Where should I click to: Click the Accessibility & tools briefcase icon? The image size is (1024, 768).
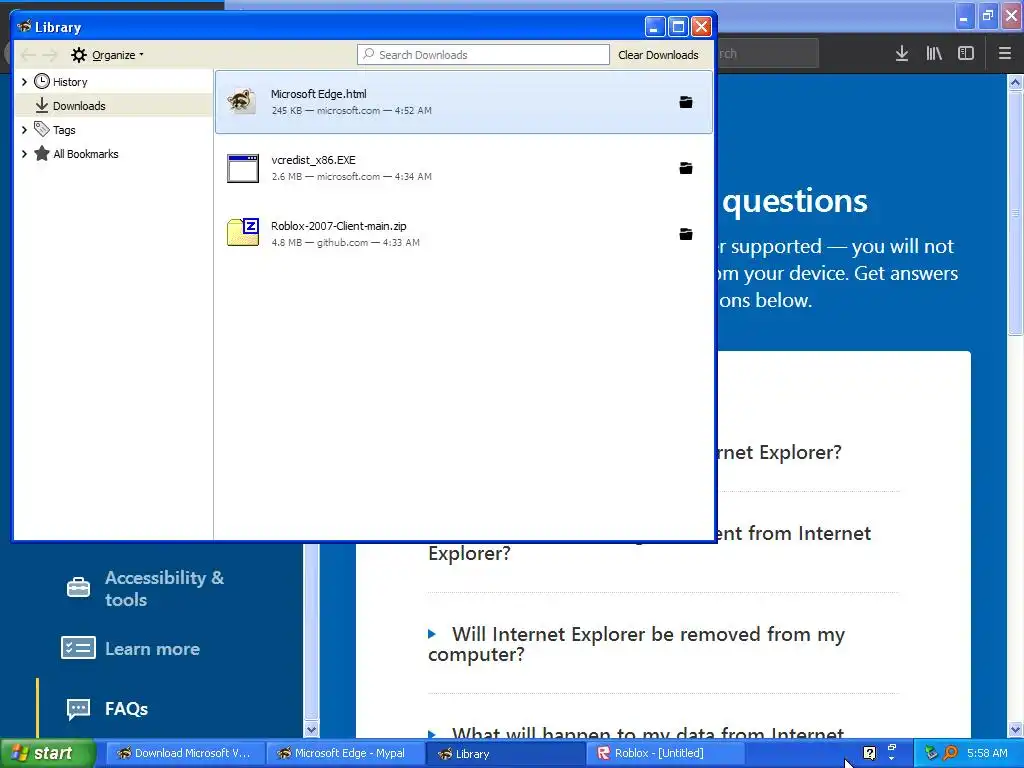(x=78, y=587)
